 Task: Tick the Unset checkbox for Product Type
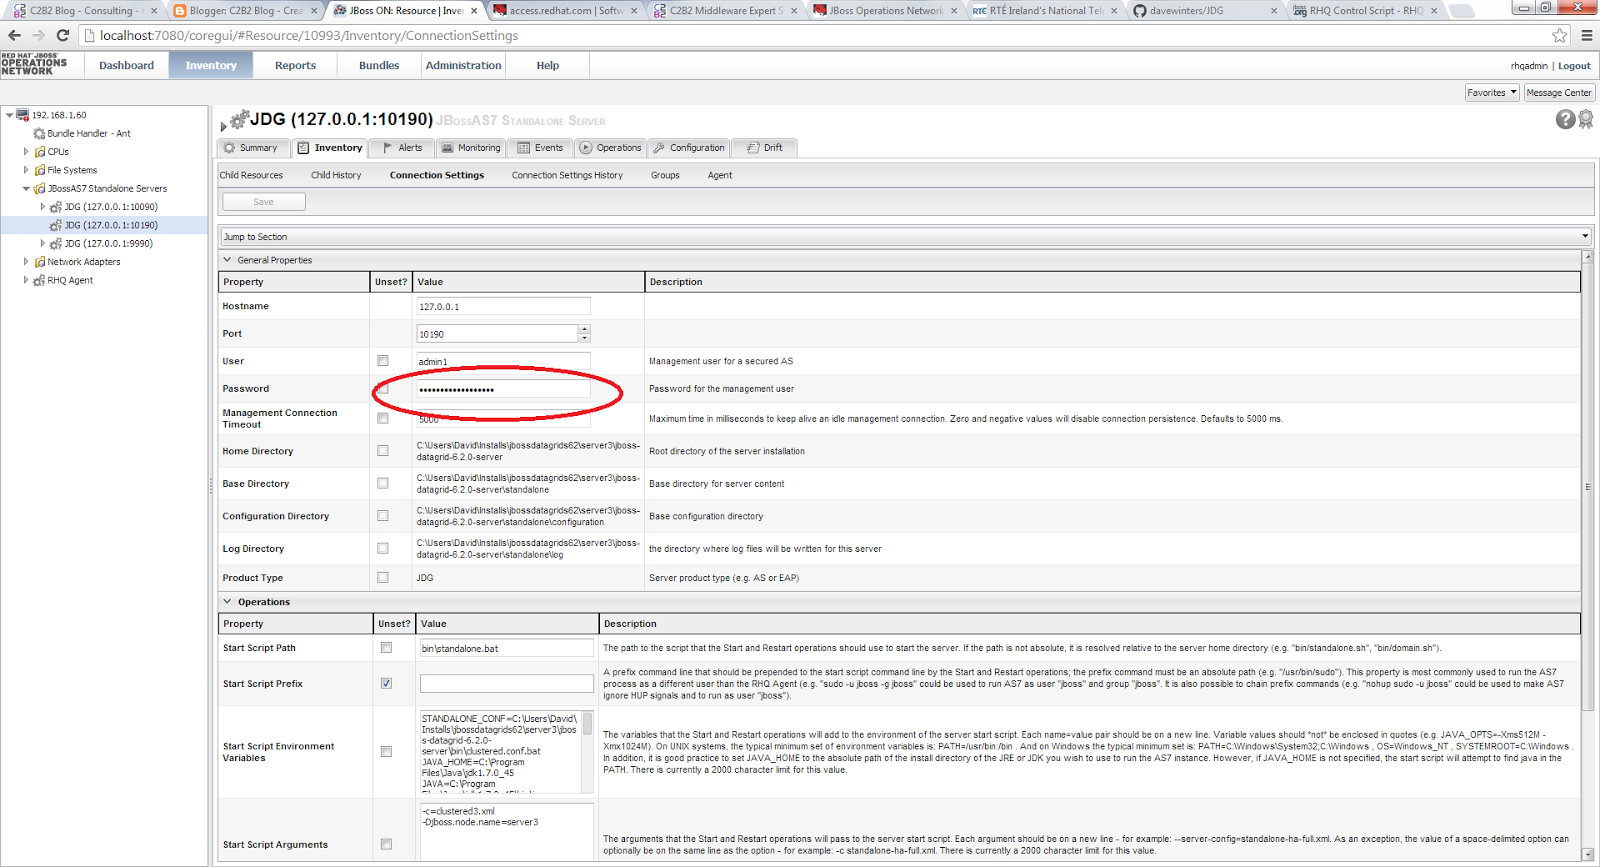(x=383, y=577)
